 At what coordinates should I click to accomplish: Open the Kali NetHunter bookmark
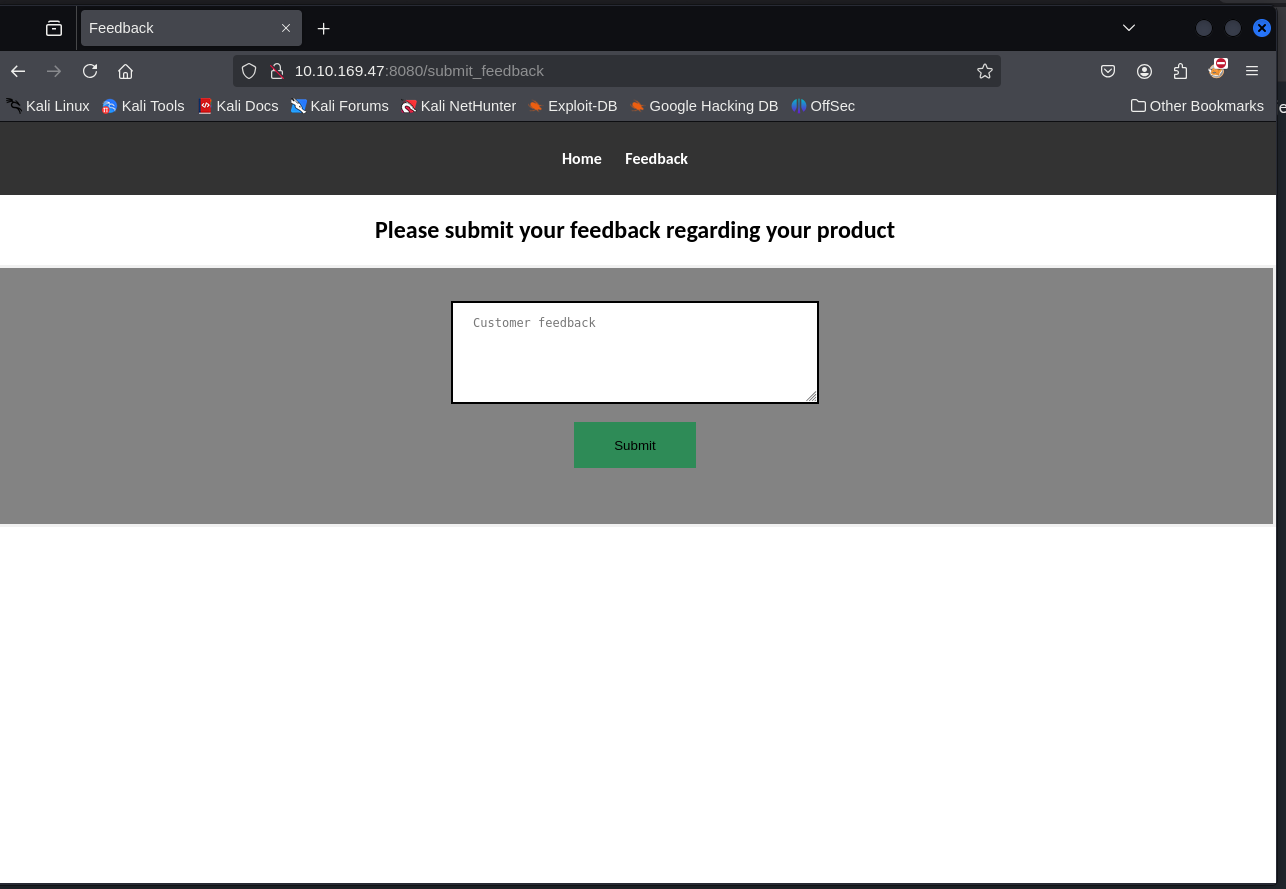(x=458, y=106)
